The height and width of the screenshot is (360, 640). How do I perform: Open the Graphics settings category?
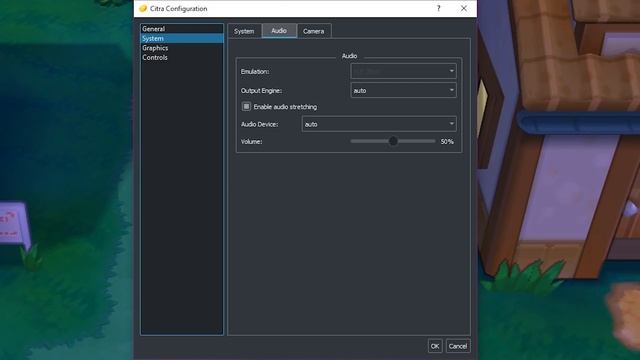click(x=182, y=48)
